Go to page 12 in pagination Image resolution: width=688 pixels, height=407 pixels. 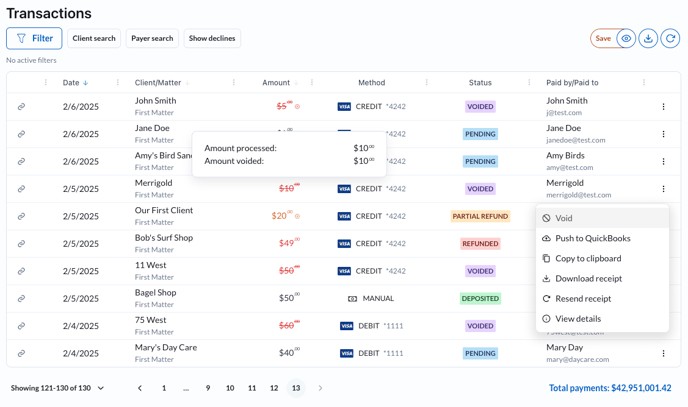274,388
